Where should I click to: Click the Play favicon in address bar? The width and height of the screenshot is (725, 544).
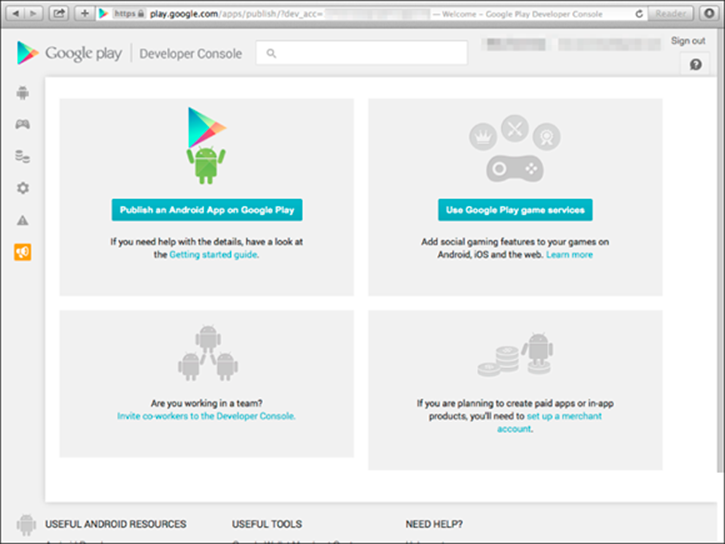[104, 13]
